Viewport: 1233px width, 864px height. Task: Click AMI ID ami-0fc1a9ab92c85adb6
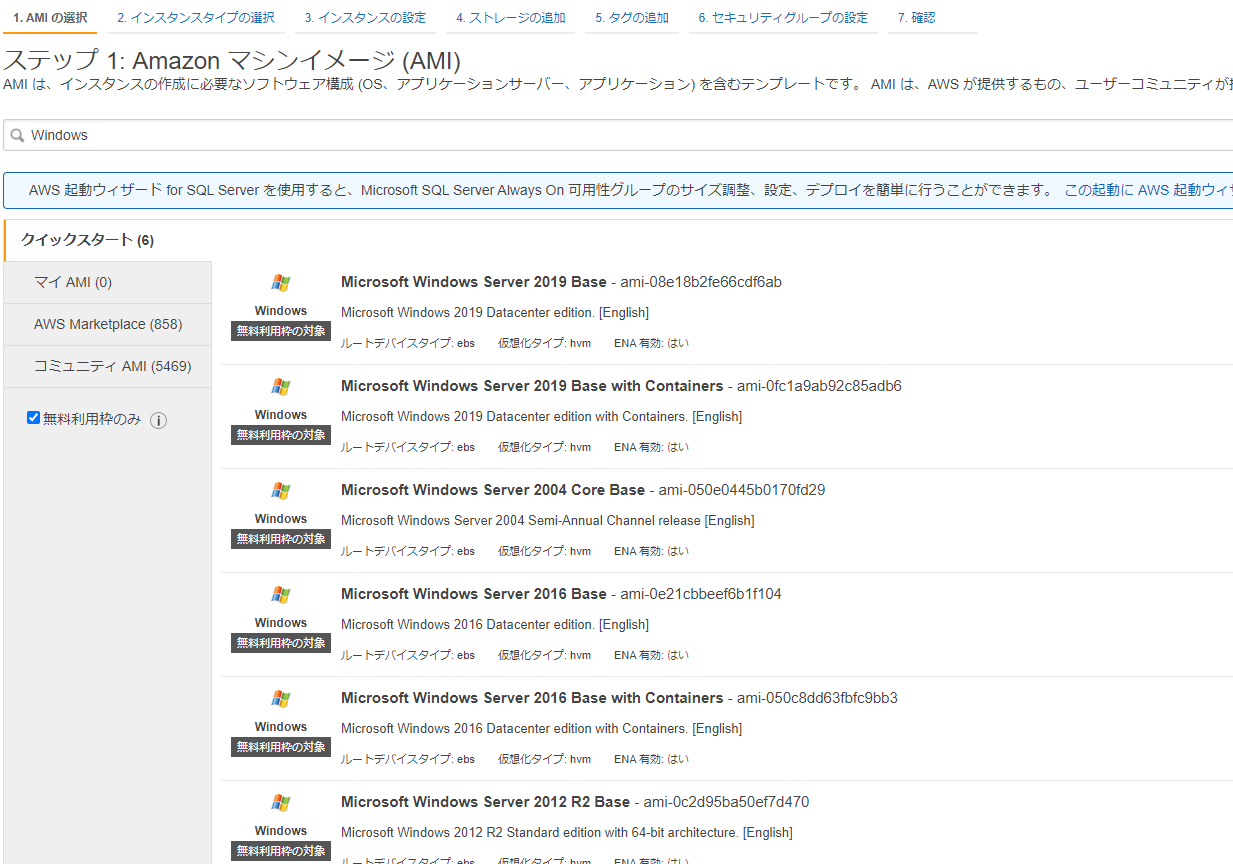[819, 386]
